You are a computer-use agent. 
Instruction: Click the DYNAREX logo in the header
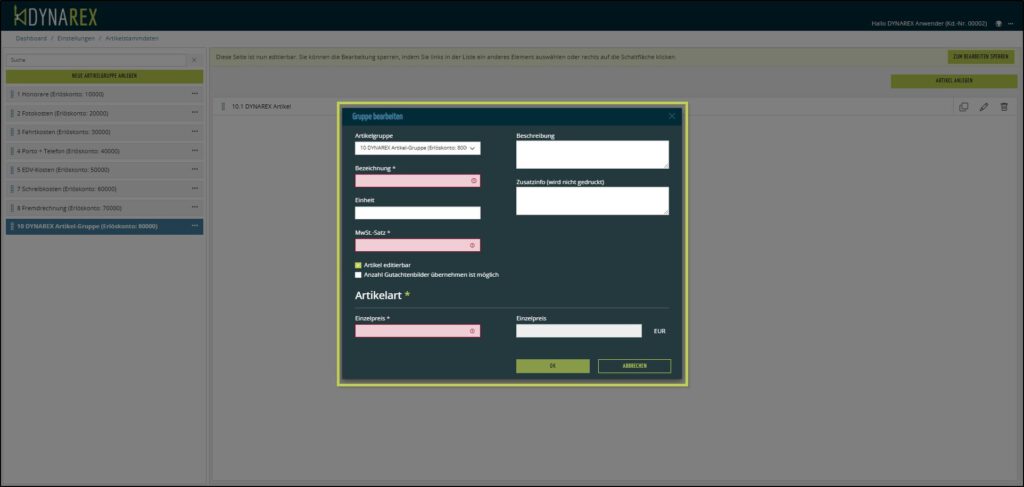(56, 16)
